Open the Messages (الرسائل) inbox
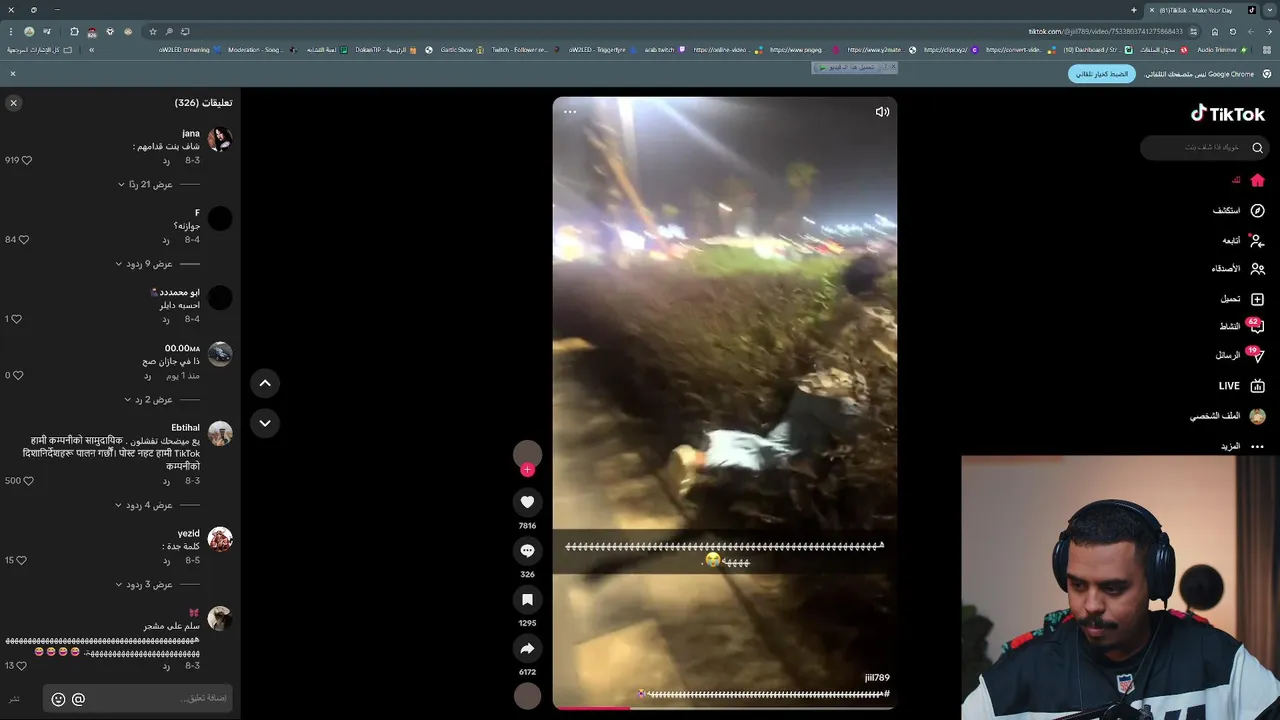1280x720 pixels. [1240, 356]
